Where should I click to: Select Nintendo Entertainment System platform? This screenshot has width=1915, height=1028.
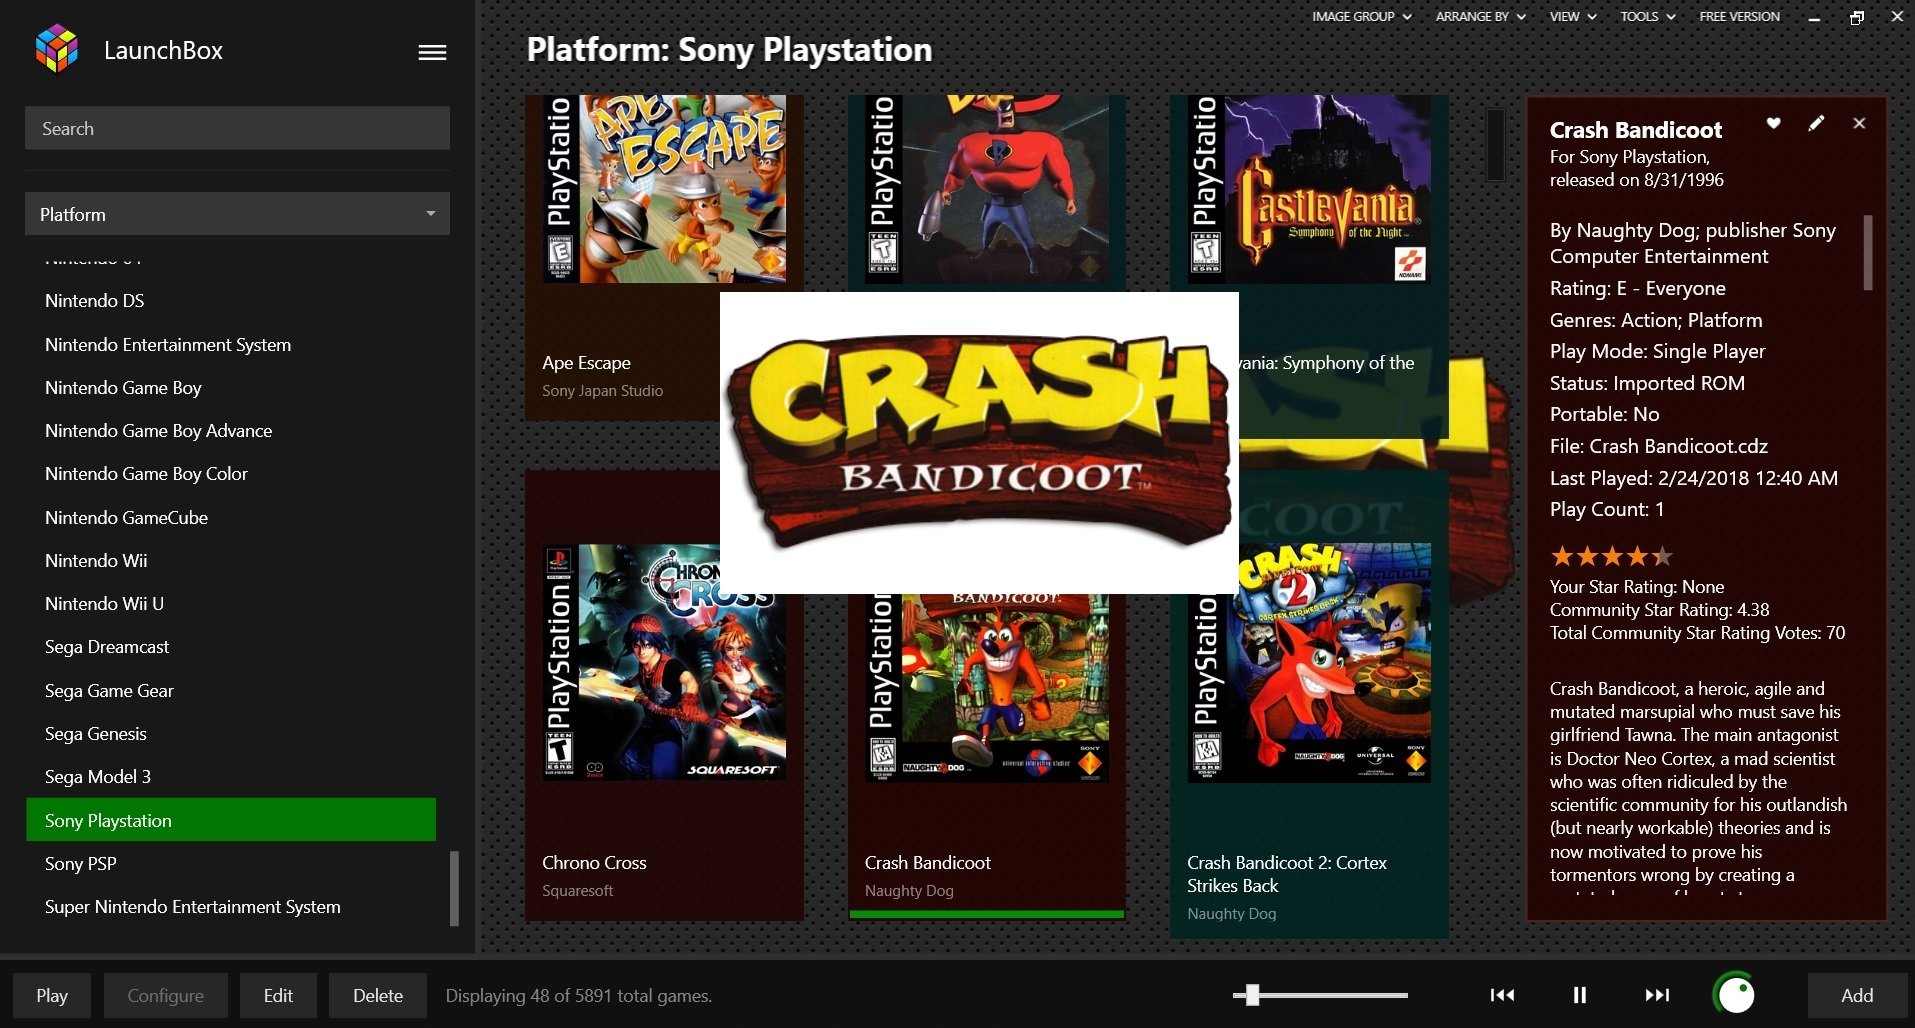[231, 345]
